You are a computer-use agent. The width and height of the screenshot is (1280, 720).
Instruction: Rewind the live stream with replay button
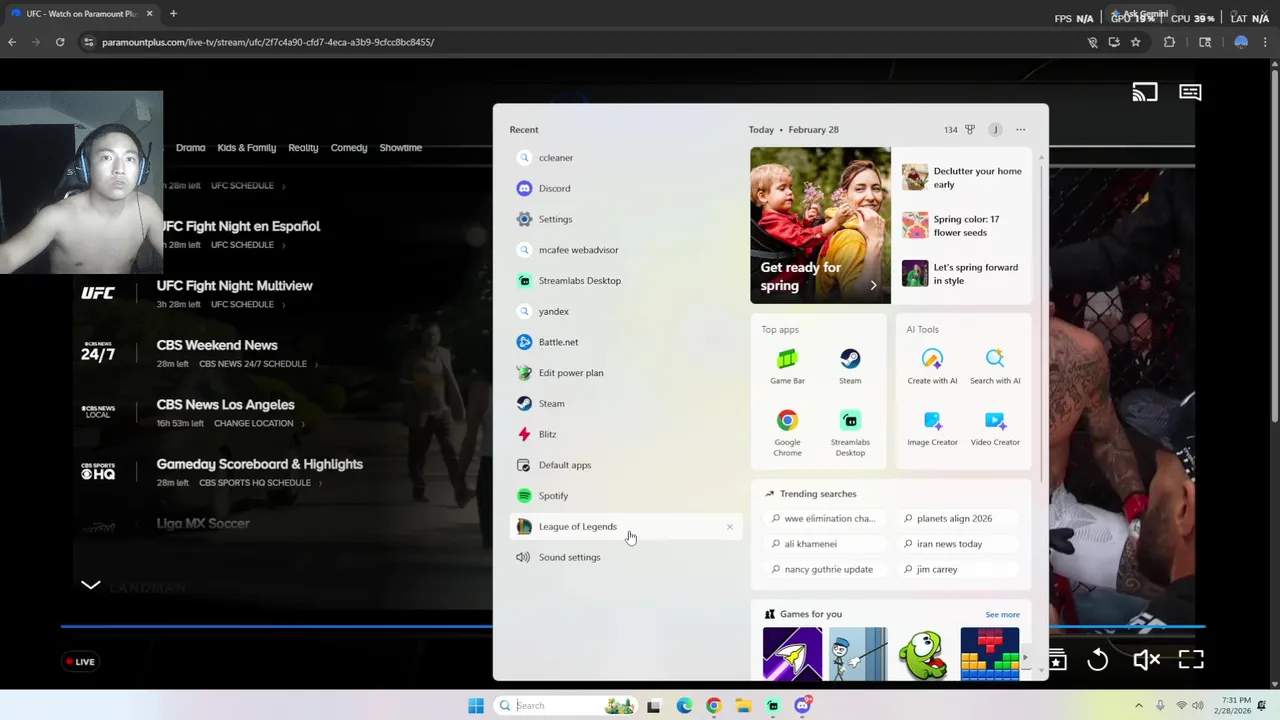pos(1097,660)
